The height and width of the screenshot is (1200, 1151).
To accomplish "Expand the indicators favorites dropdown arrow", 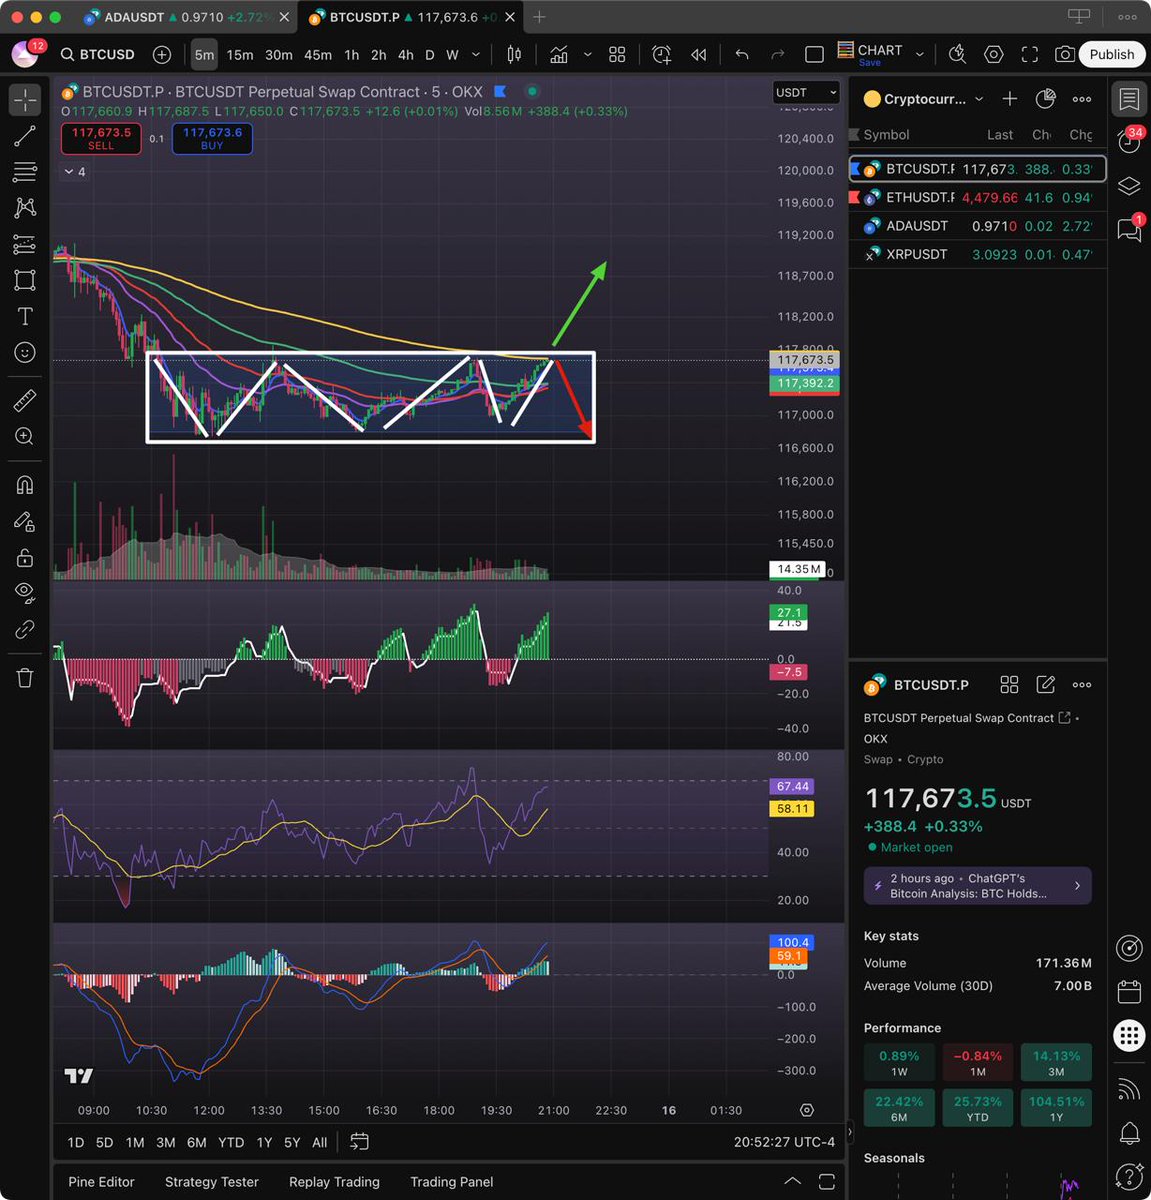I will (588, 55).
